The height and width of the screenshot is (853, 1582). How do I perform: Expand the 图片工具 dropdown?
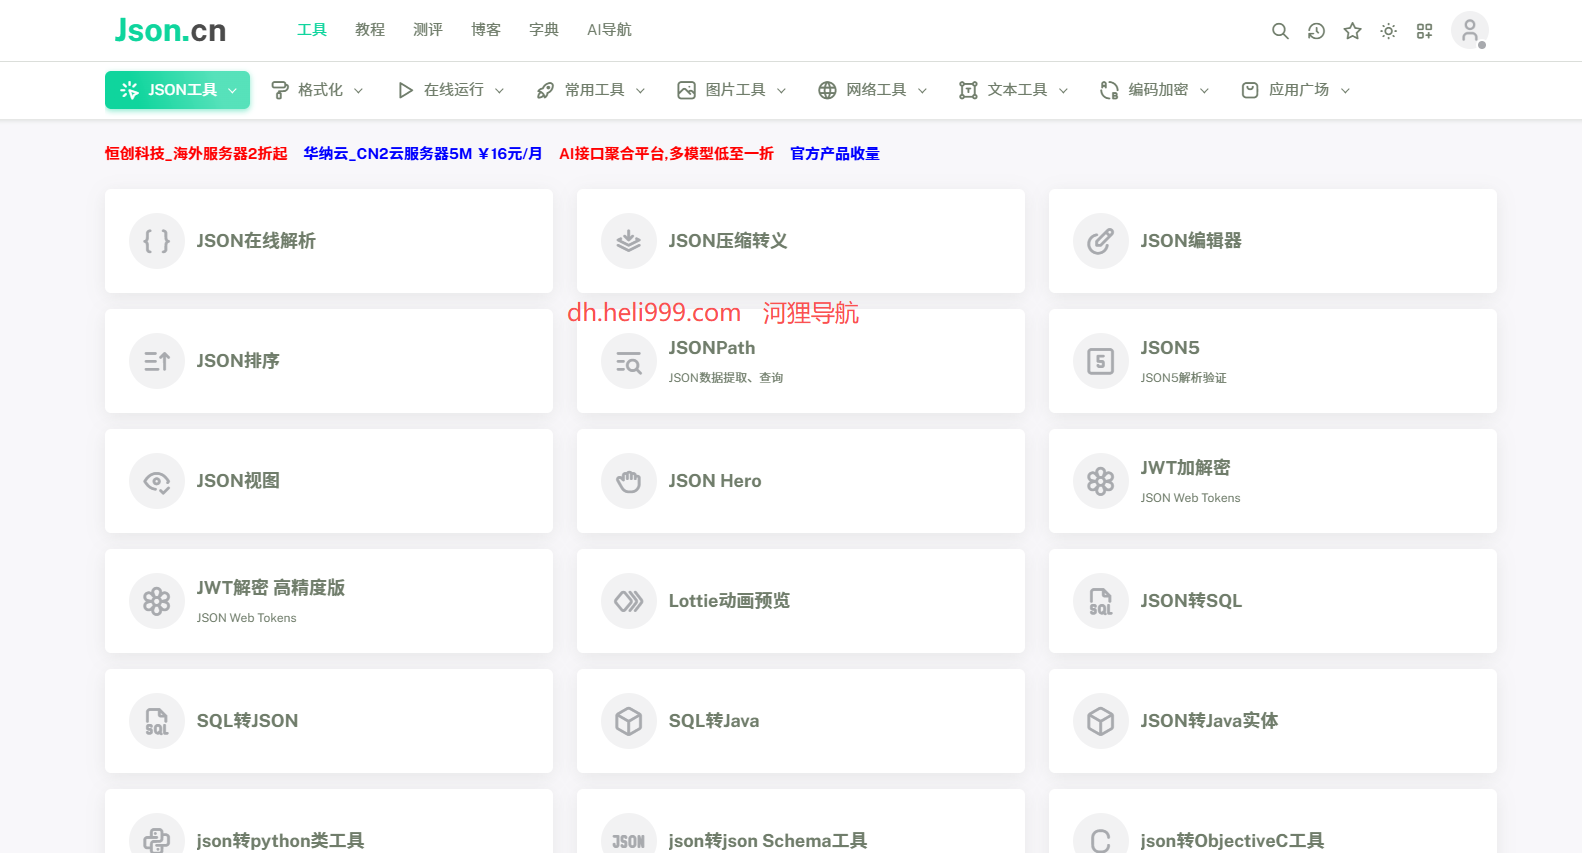732,90
